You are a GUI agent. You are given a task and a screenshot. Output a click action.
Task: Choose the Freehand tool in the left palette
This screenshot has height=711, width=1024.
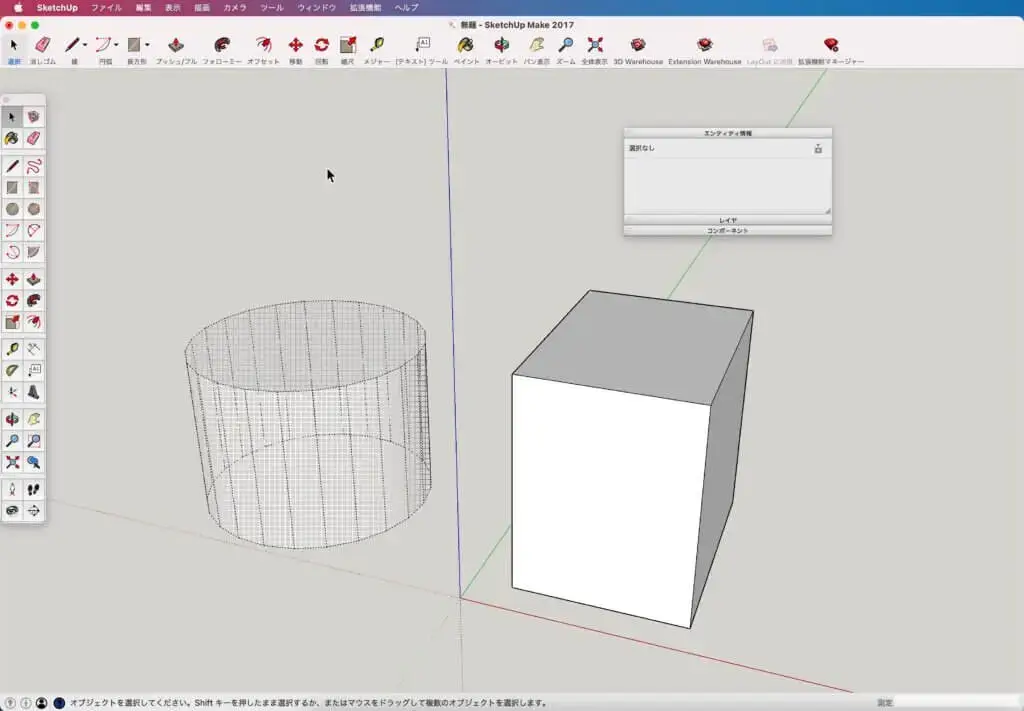[33, 166]
